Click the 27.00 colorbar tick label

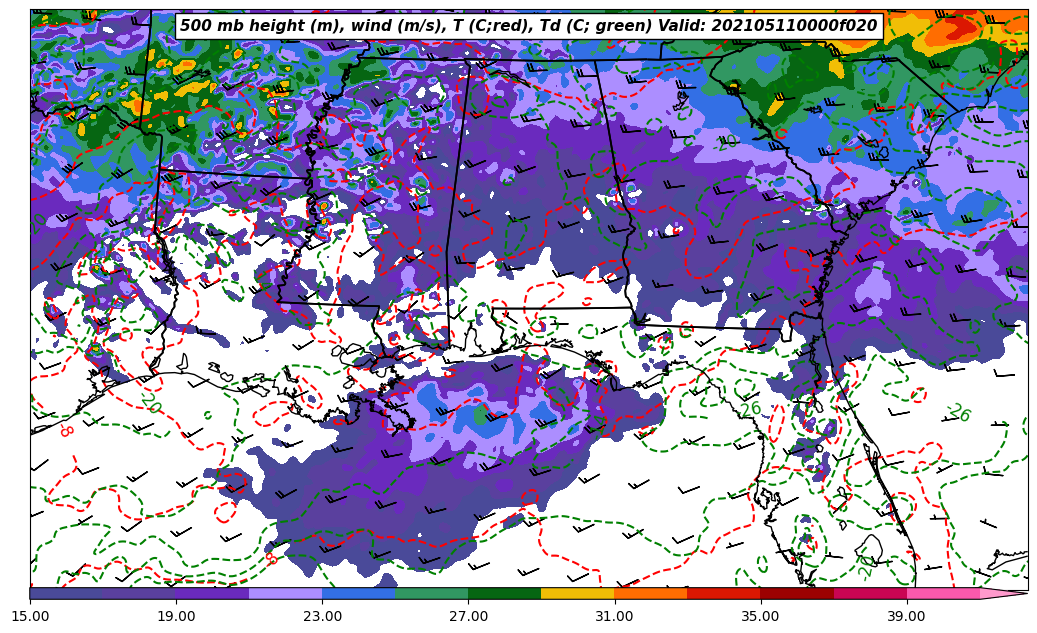point(468,616)
